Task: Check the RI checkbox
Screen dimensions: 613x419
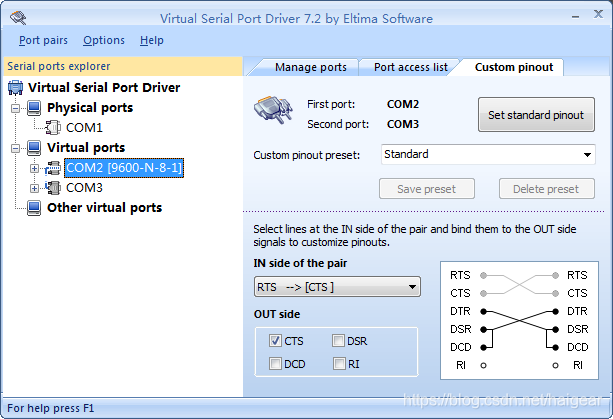Action: [x=339, y=363]
